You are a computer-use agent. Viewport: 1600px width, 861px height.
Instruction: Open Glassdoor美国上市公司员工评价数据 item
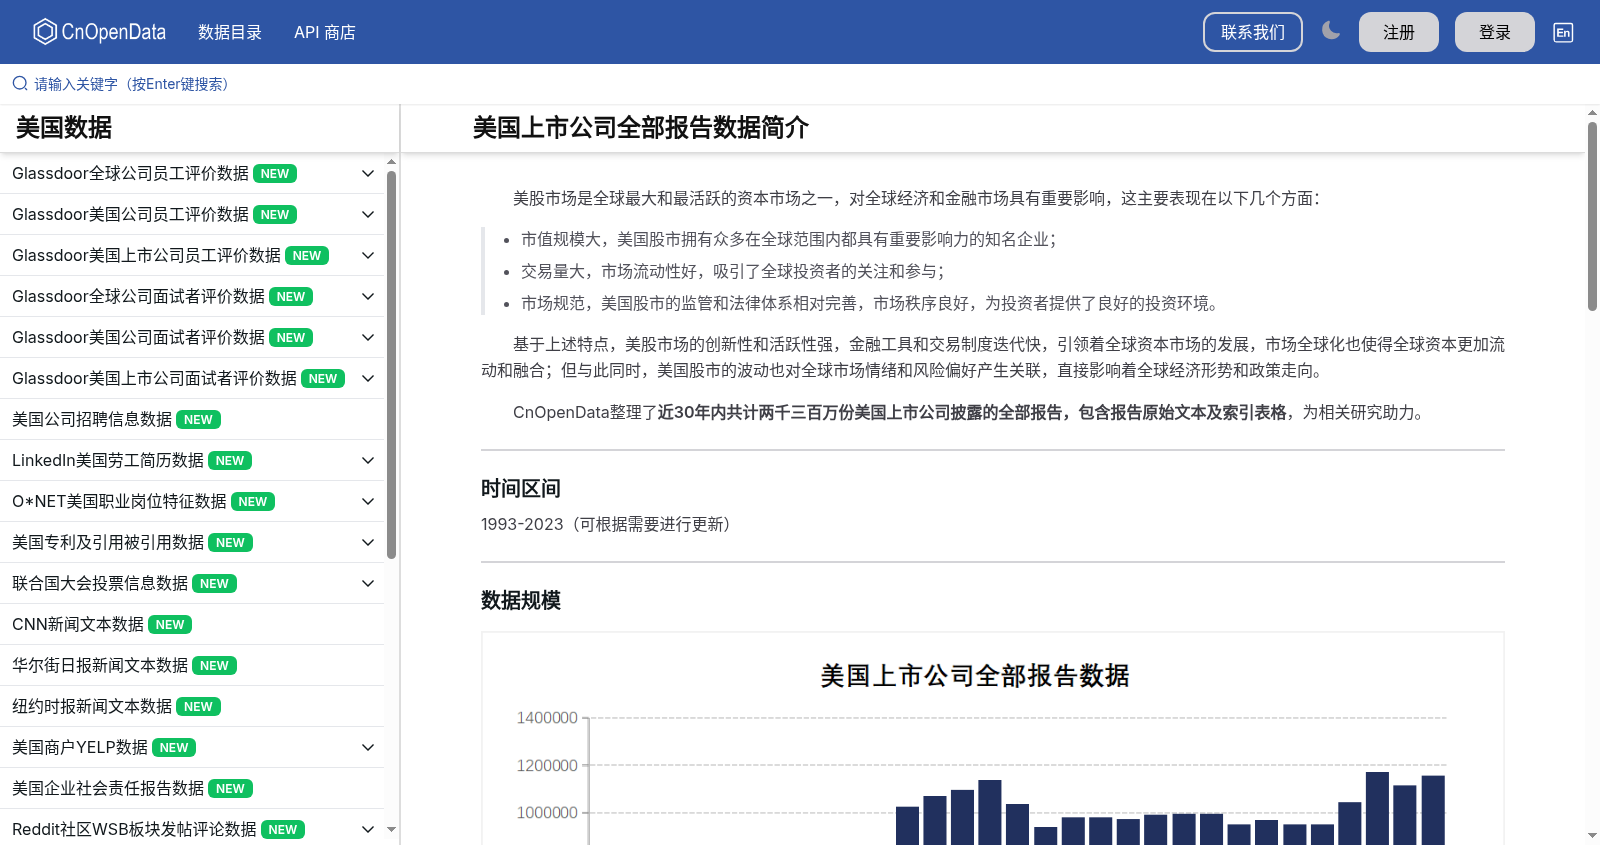[x=146, y=256]
